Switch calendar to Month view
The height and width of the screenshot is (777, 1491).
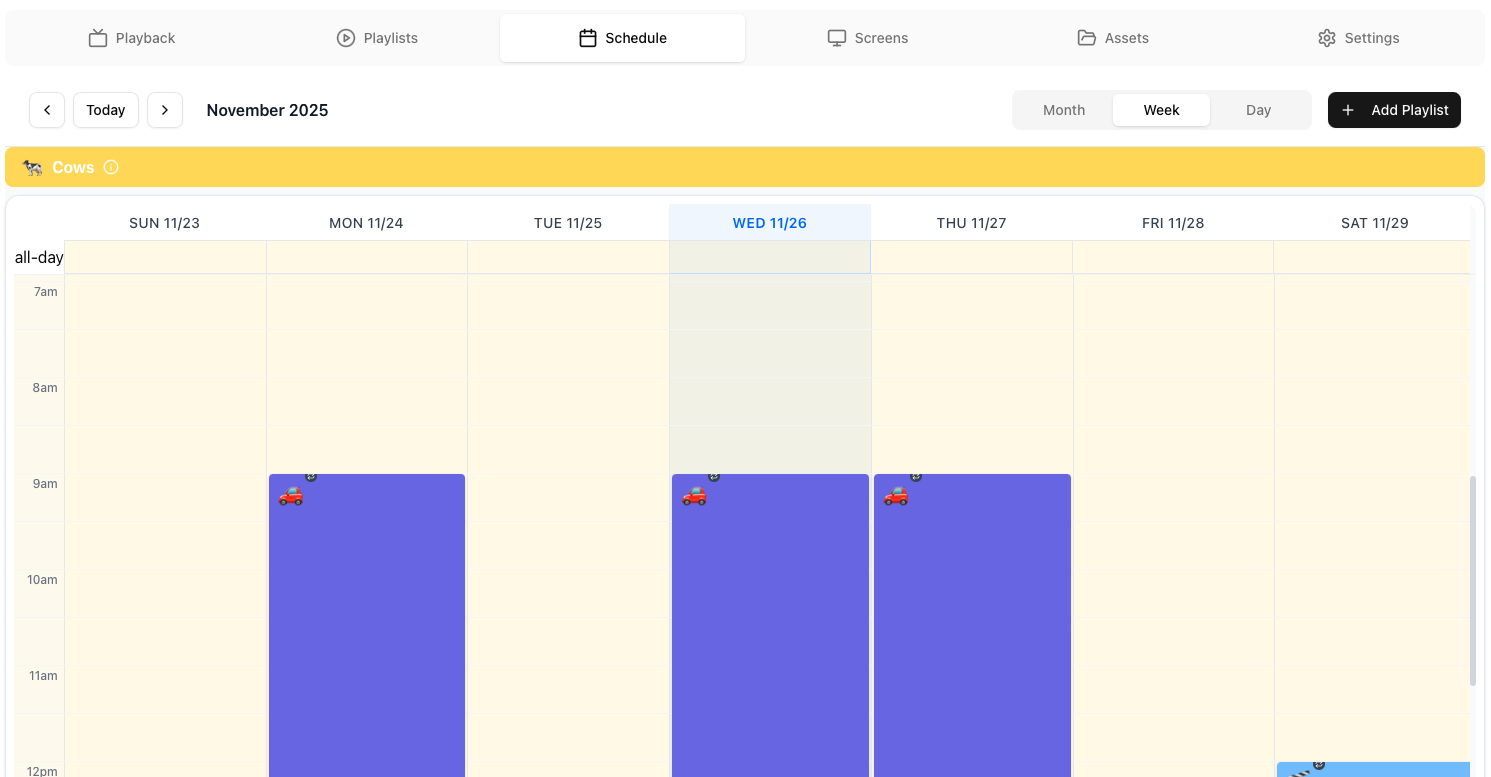click(x=1063, y=110)
